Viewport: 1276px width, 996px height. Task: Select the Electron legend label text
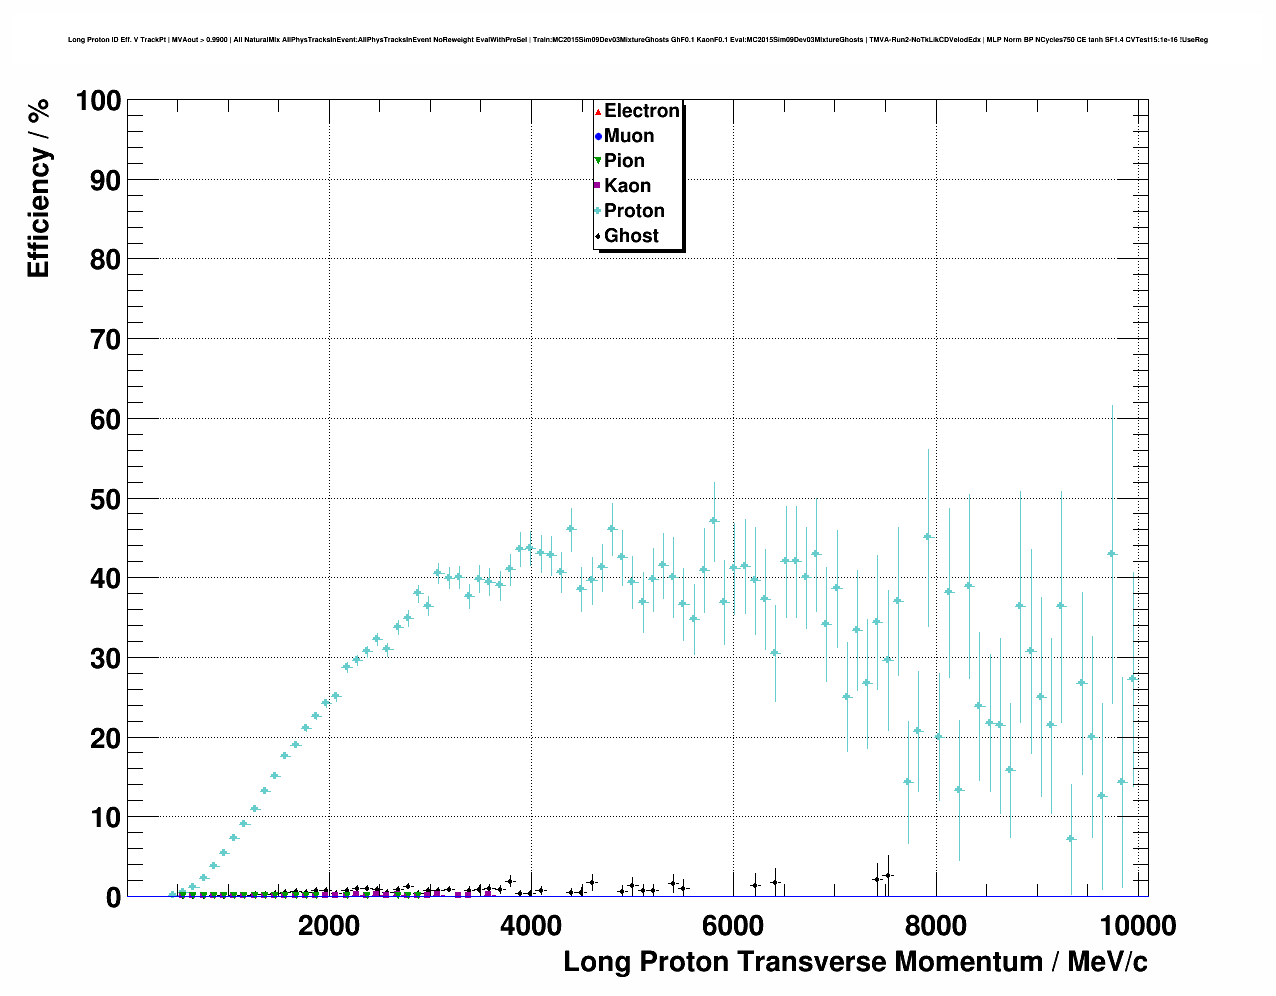pyautogui.click(x=642, y=111)
